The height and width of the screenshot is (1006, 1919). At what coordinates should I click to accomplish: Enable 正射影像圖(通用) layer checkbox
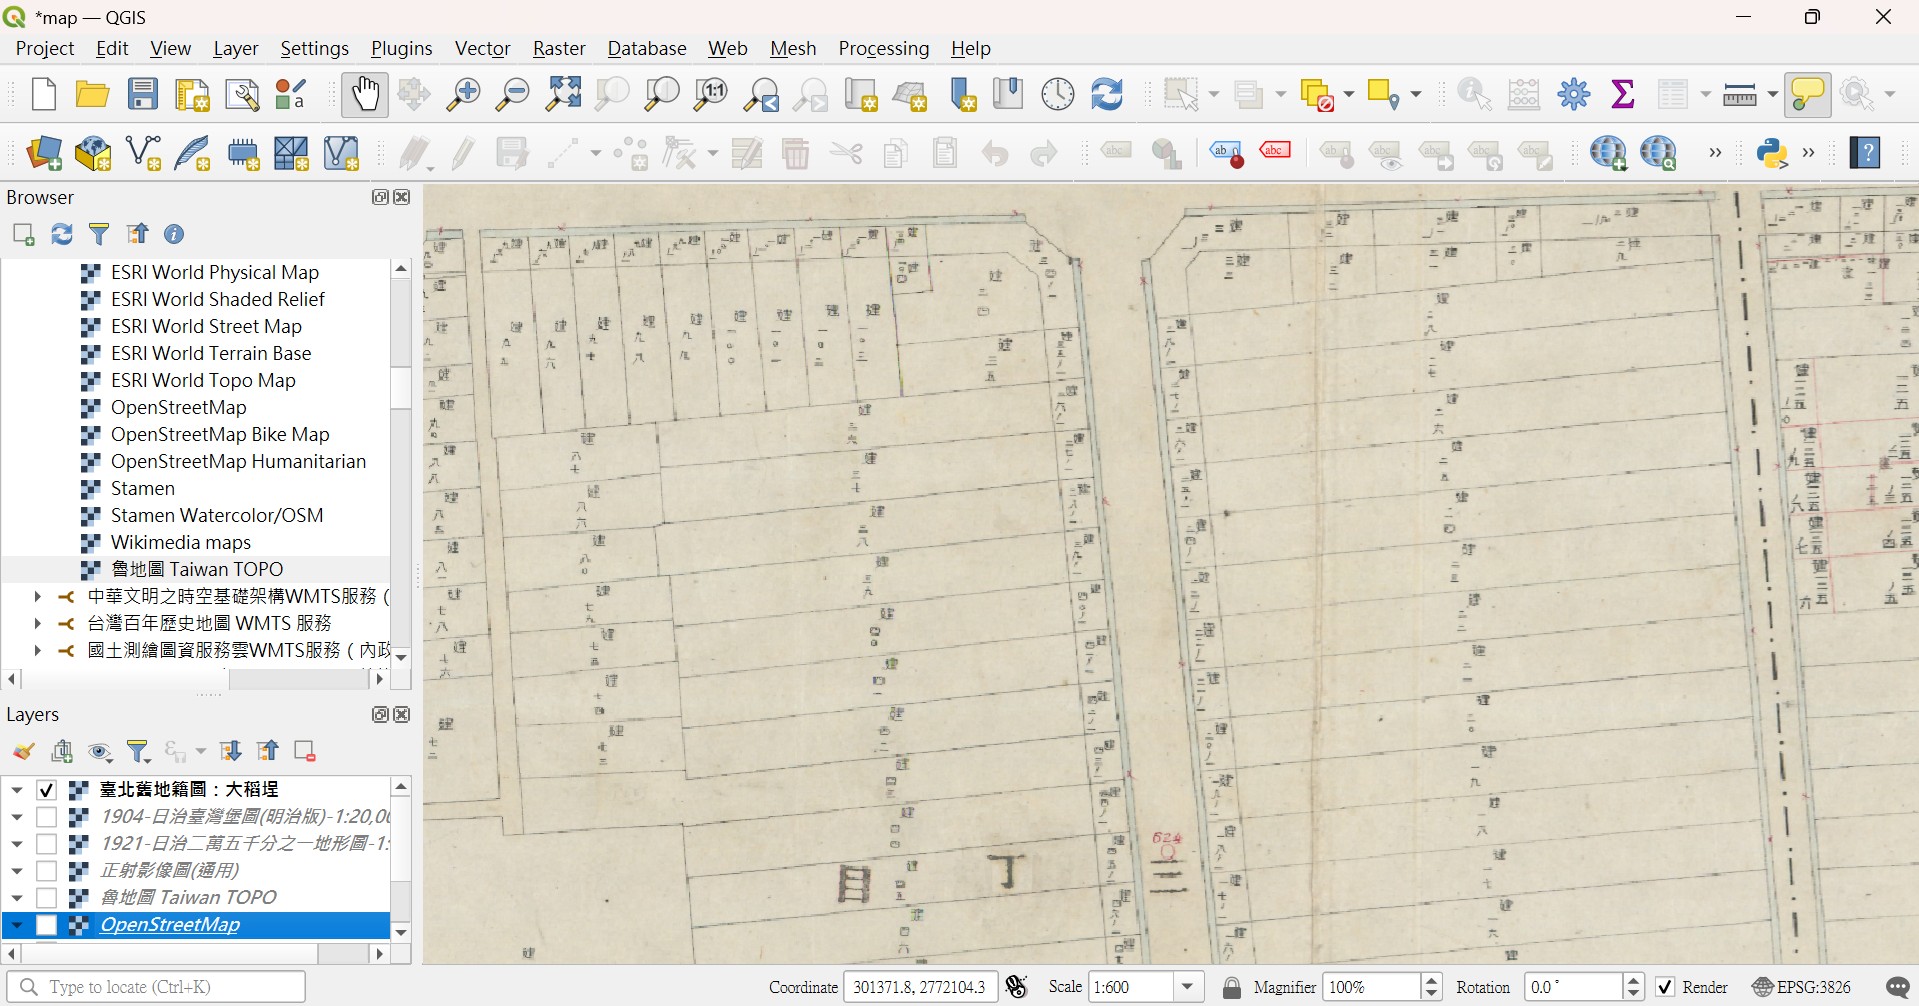[x=46, y=871]
